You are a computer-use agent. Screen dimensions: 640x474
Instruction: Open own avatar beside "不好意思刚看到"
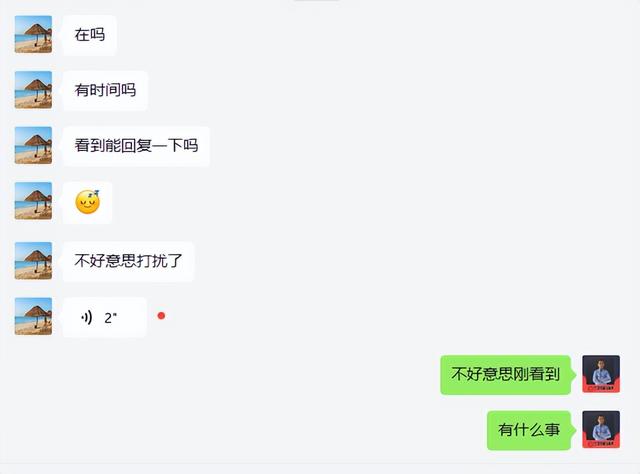(601, 374)
